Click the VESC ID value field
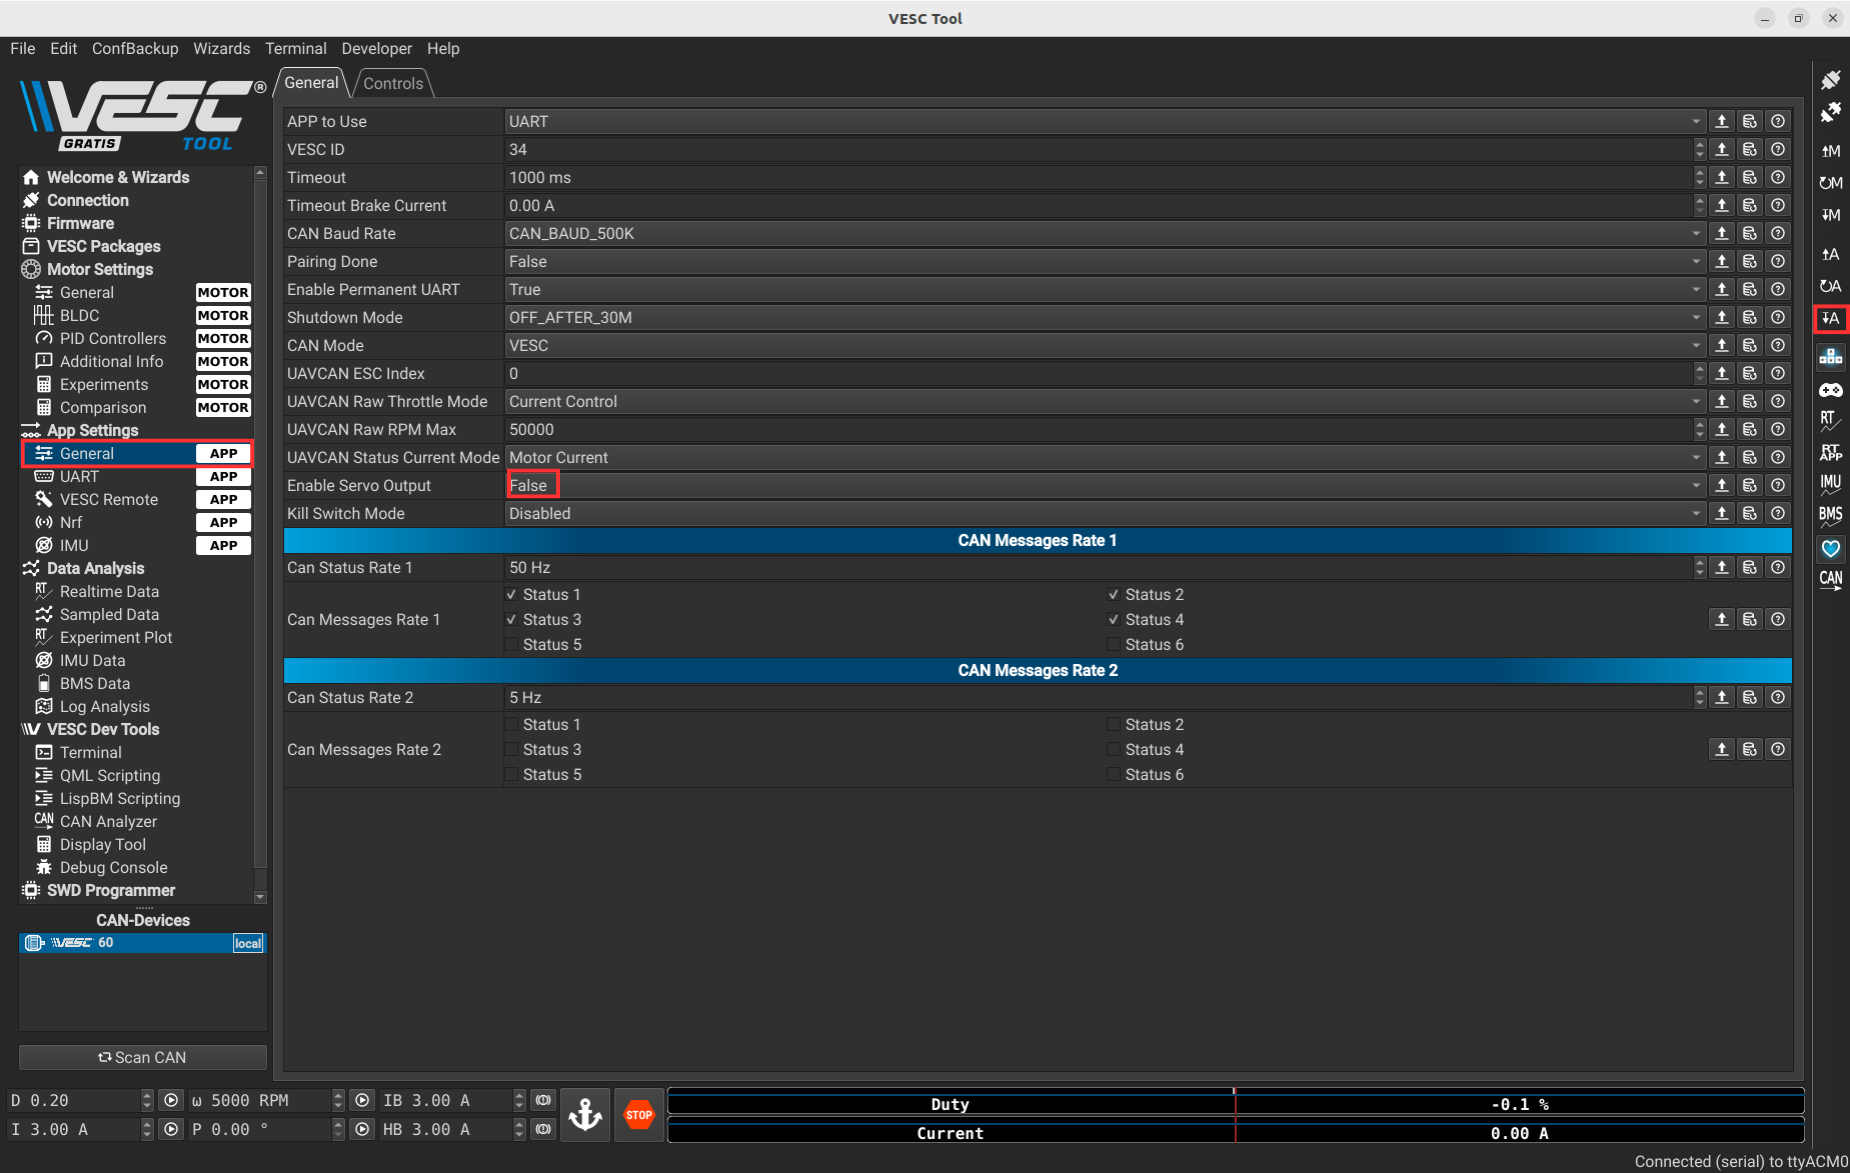The width and height of the screenshot is (1850, 1173). click(1098, 149)
